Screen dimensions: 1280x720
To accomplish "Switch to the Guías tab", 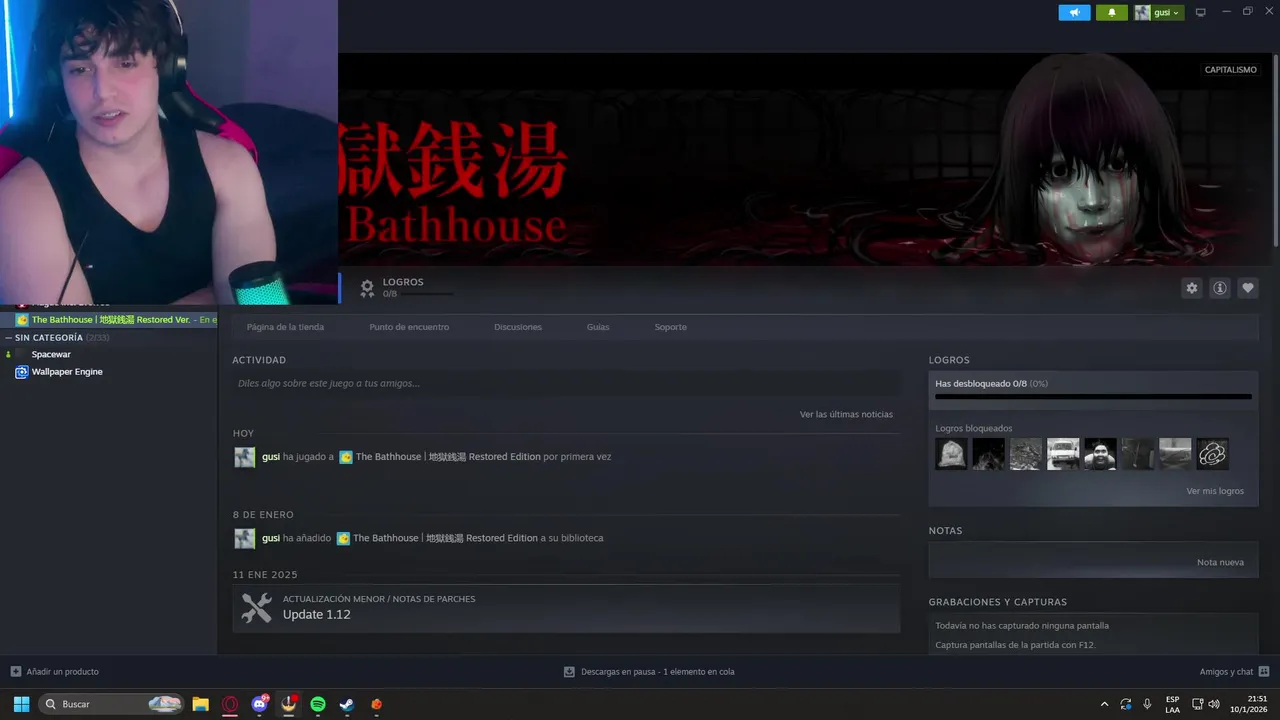I will point(598,327).
